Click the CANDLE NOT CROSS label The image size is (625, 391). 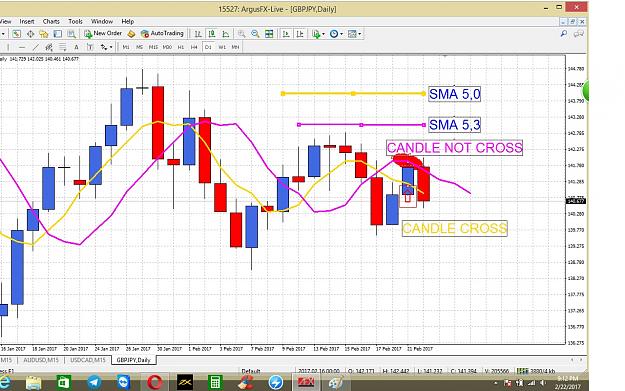tap(454, 147)
